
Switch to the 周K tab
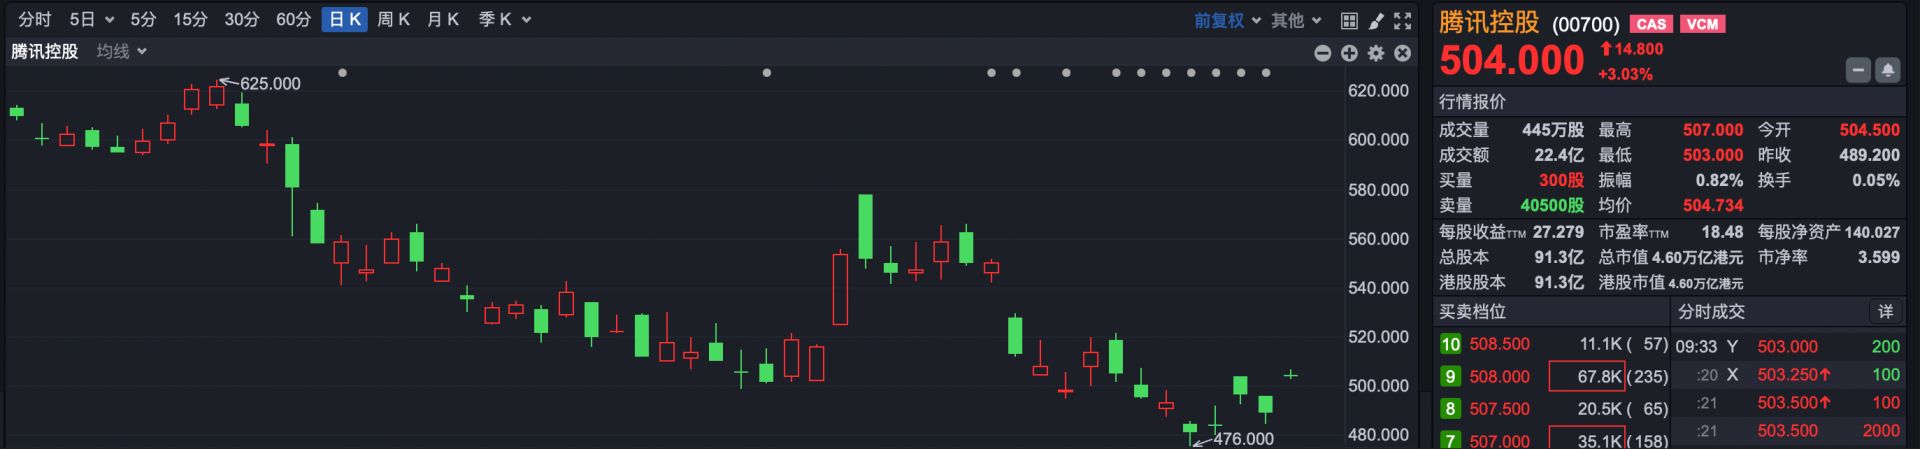pyautogui.click(x=394, y=20)
